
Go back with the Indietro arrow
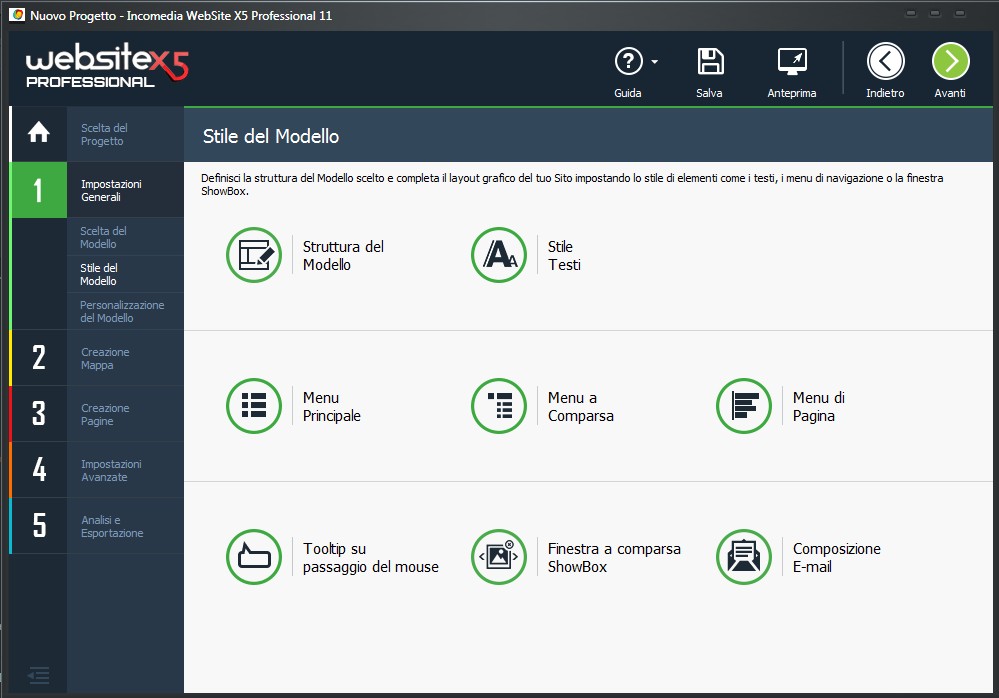(x=886, y=62)
